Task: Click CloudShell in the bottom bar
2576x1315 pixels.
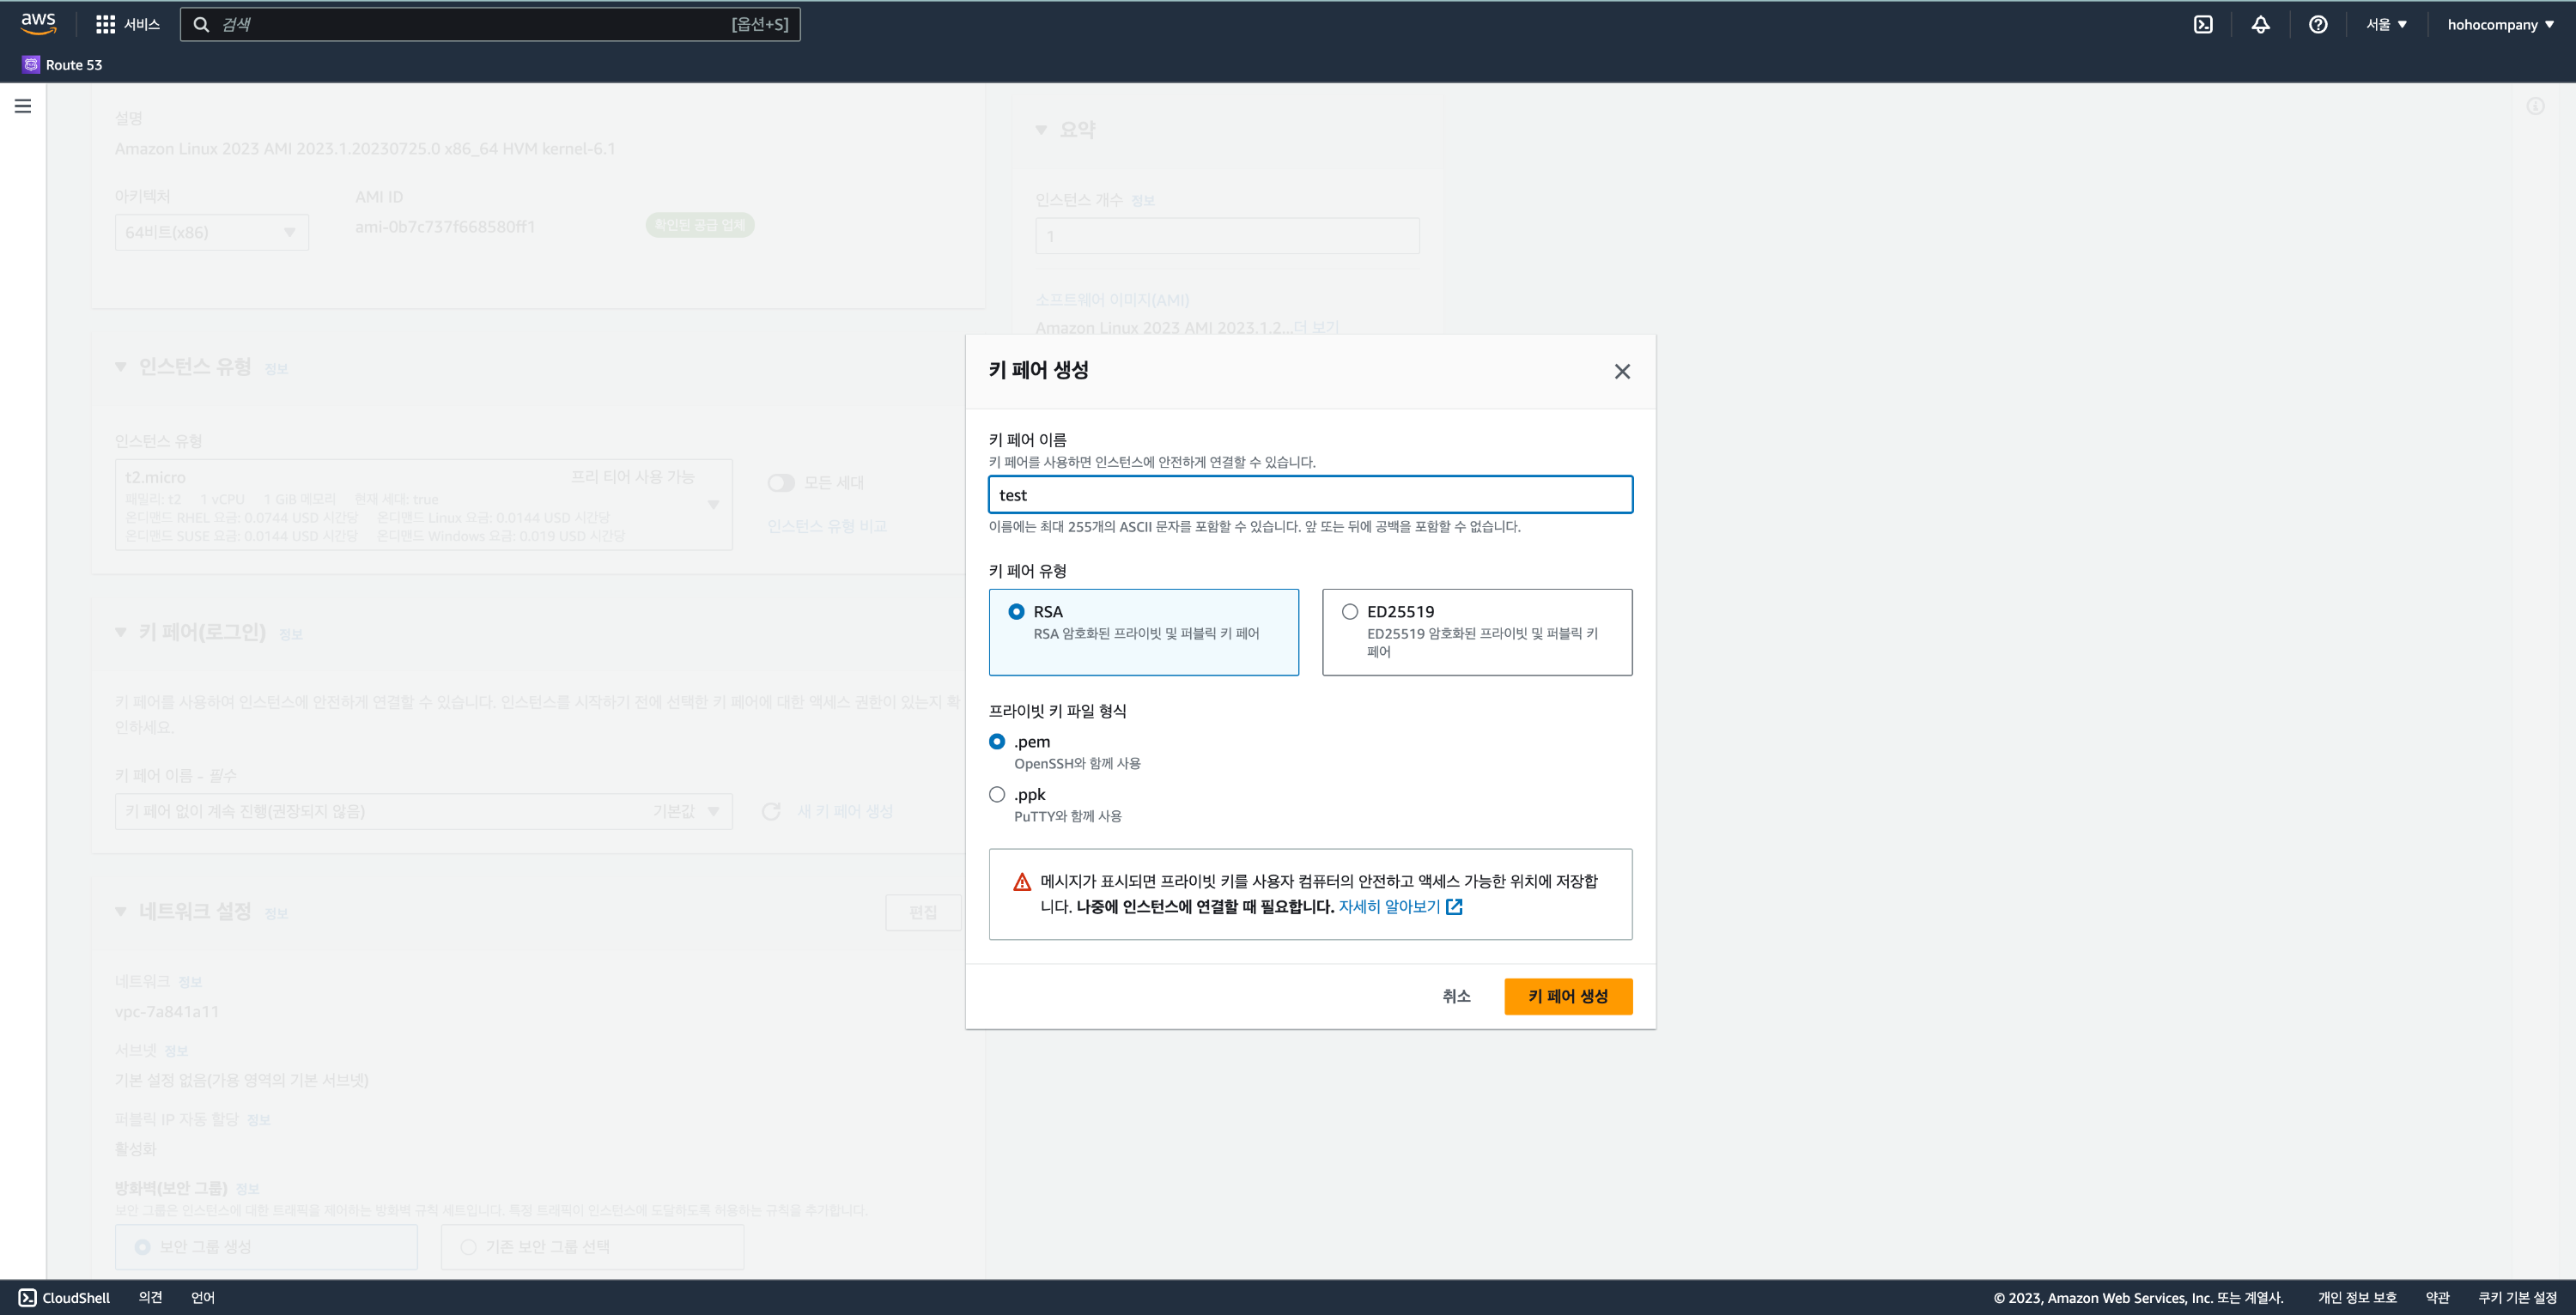Action: 65,1297
